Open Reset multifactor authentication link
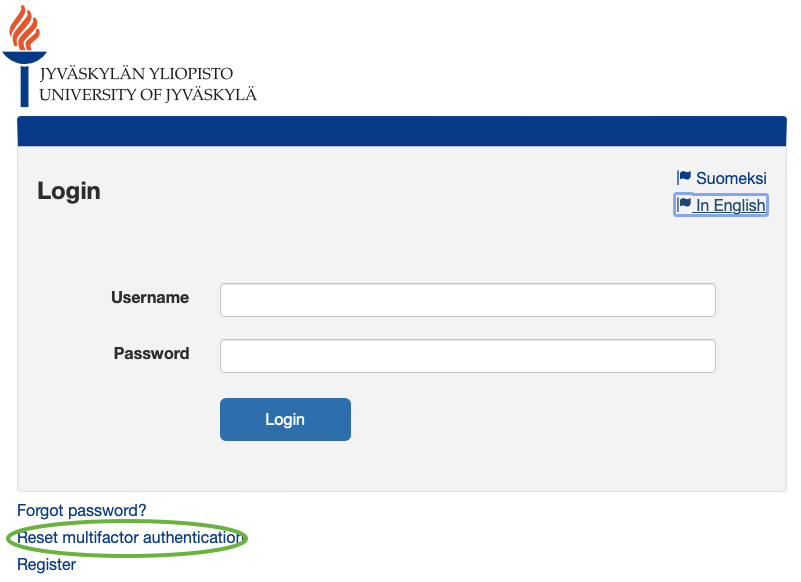 [x=130, y=538]
